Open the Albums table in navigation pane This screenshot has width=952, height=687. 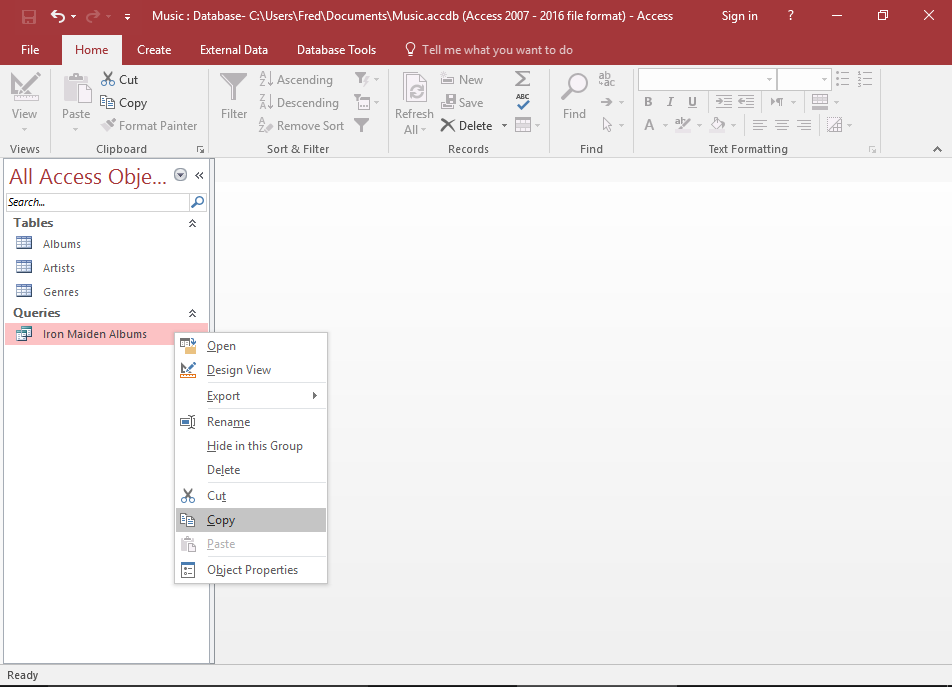pos(62,244)
